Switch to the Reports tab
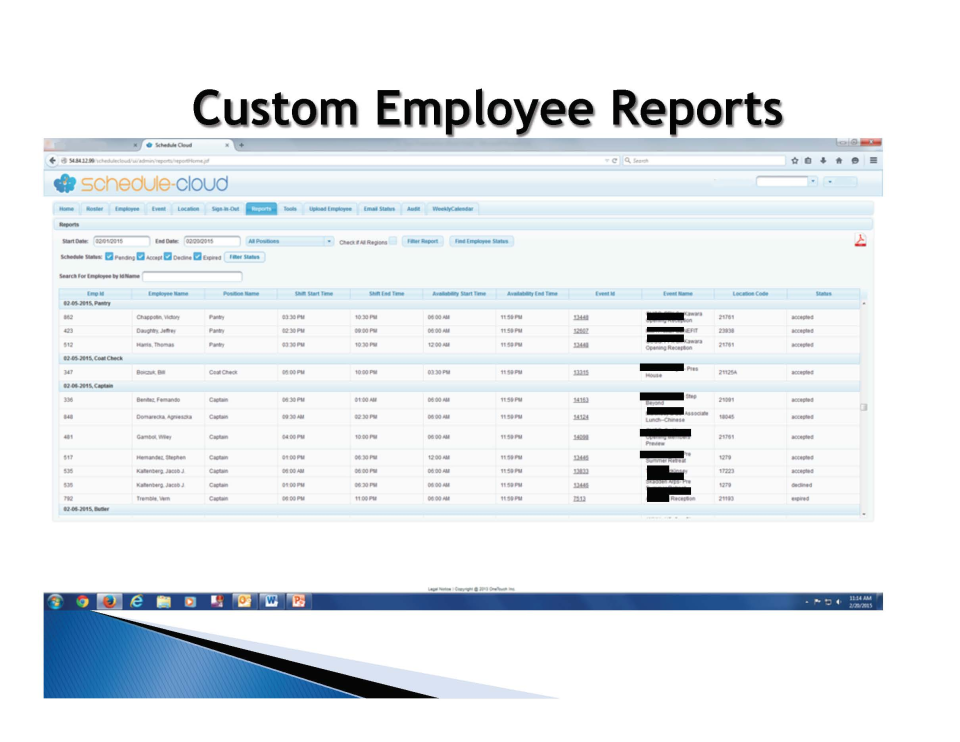Image resolution: width=960 pixels, height=742 pixels. (262, 209)
